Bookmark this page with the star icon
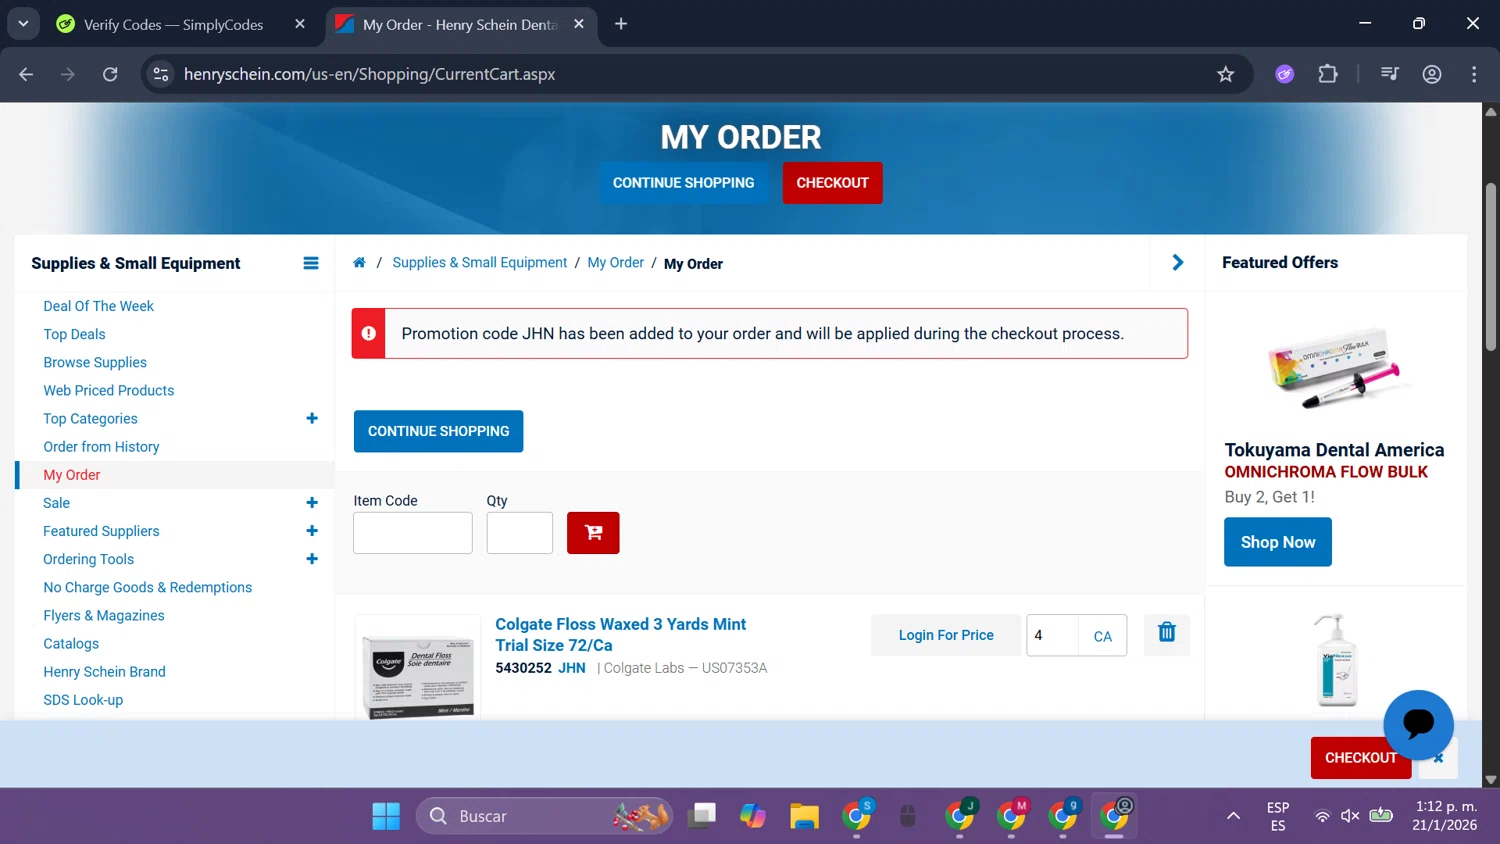1500x844 pixels. coord(1225,74)
